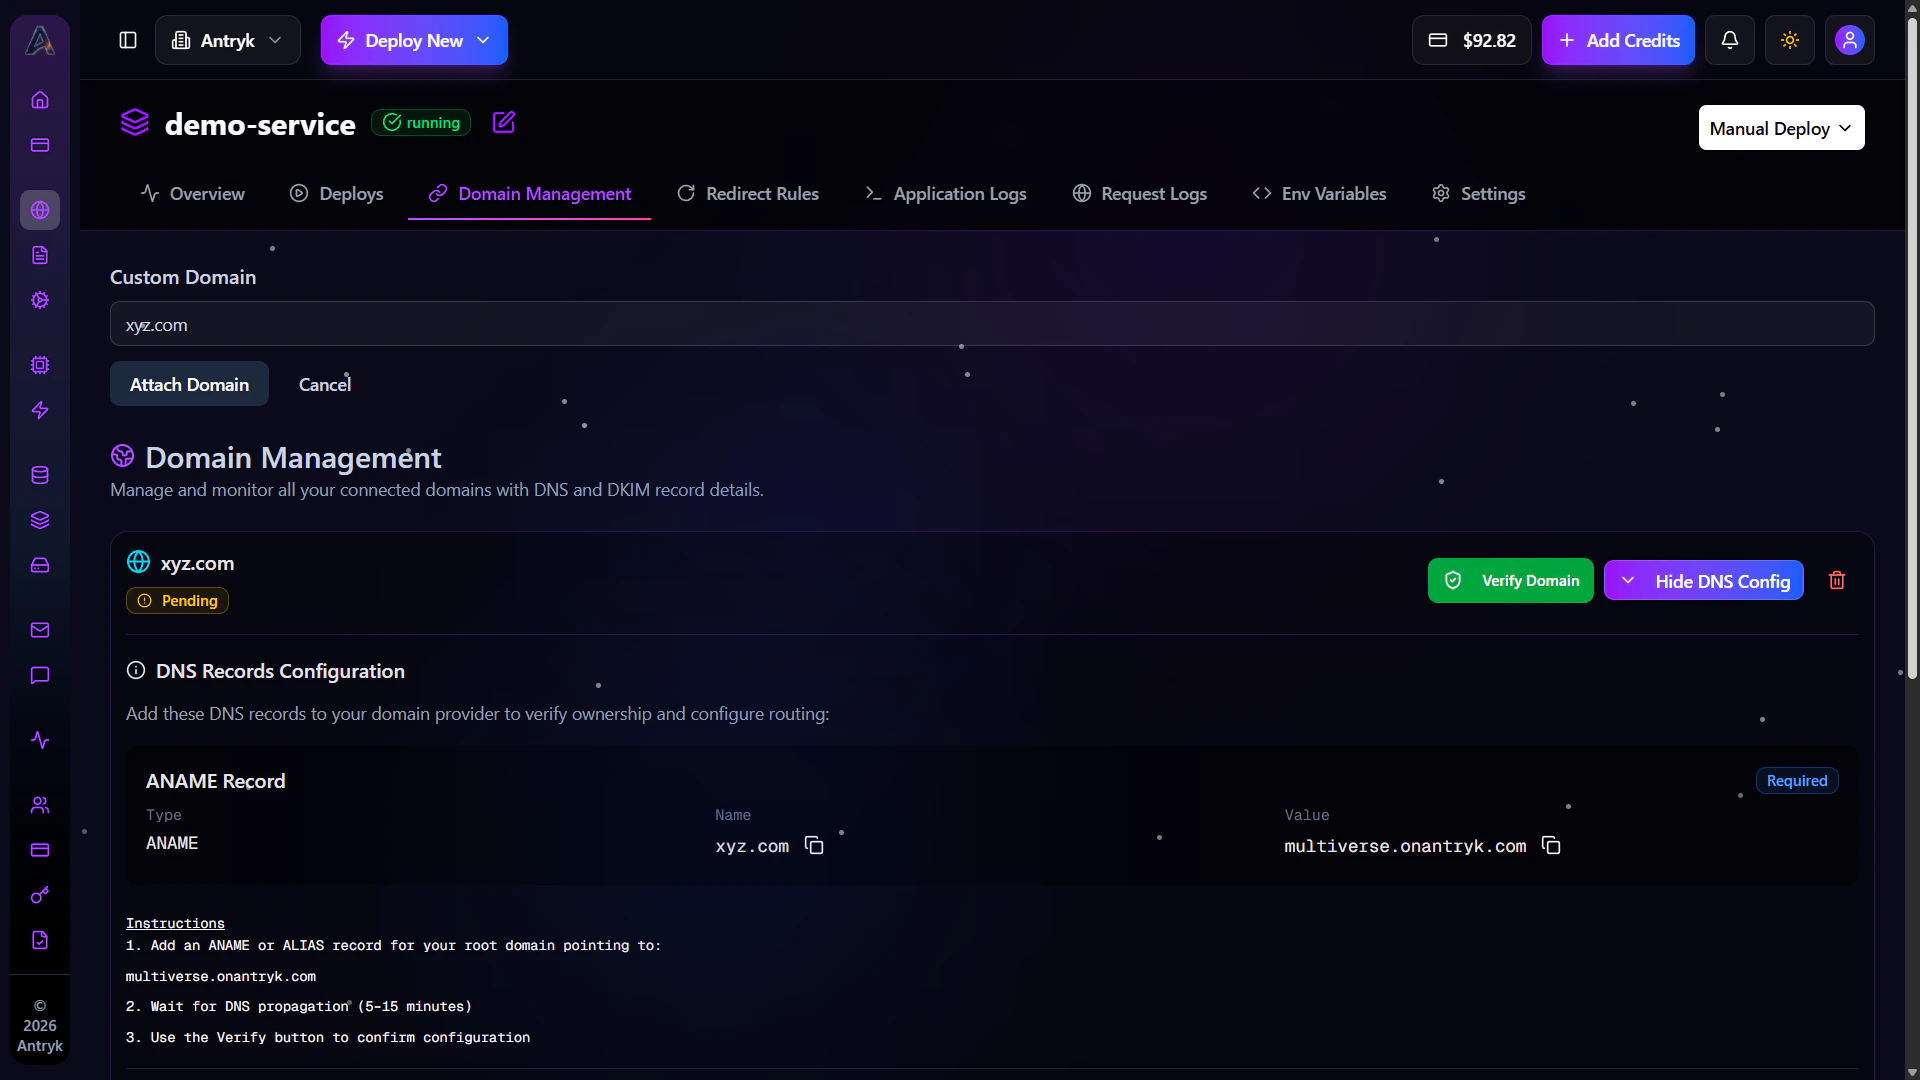Select the Domain Management tab
The image size is (1920, 1080).
tap(530, 193)
